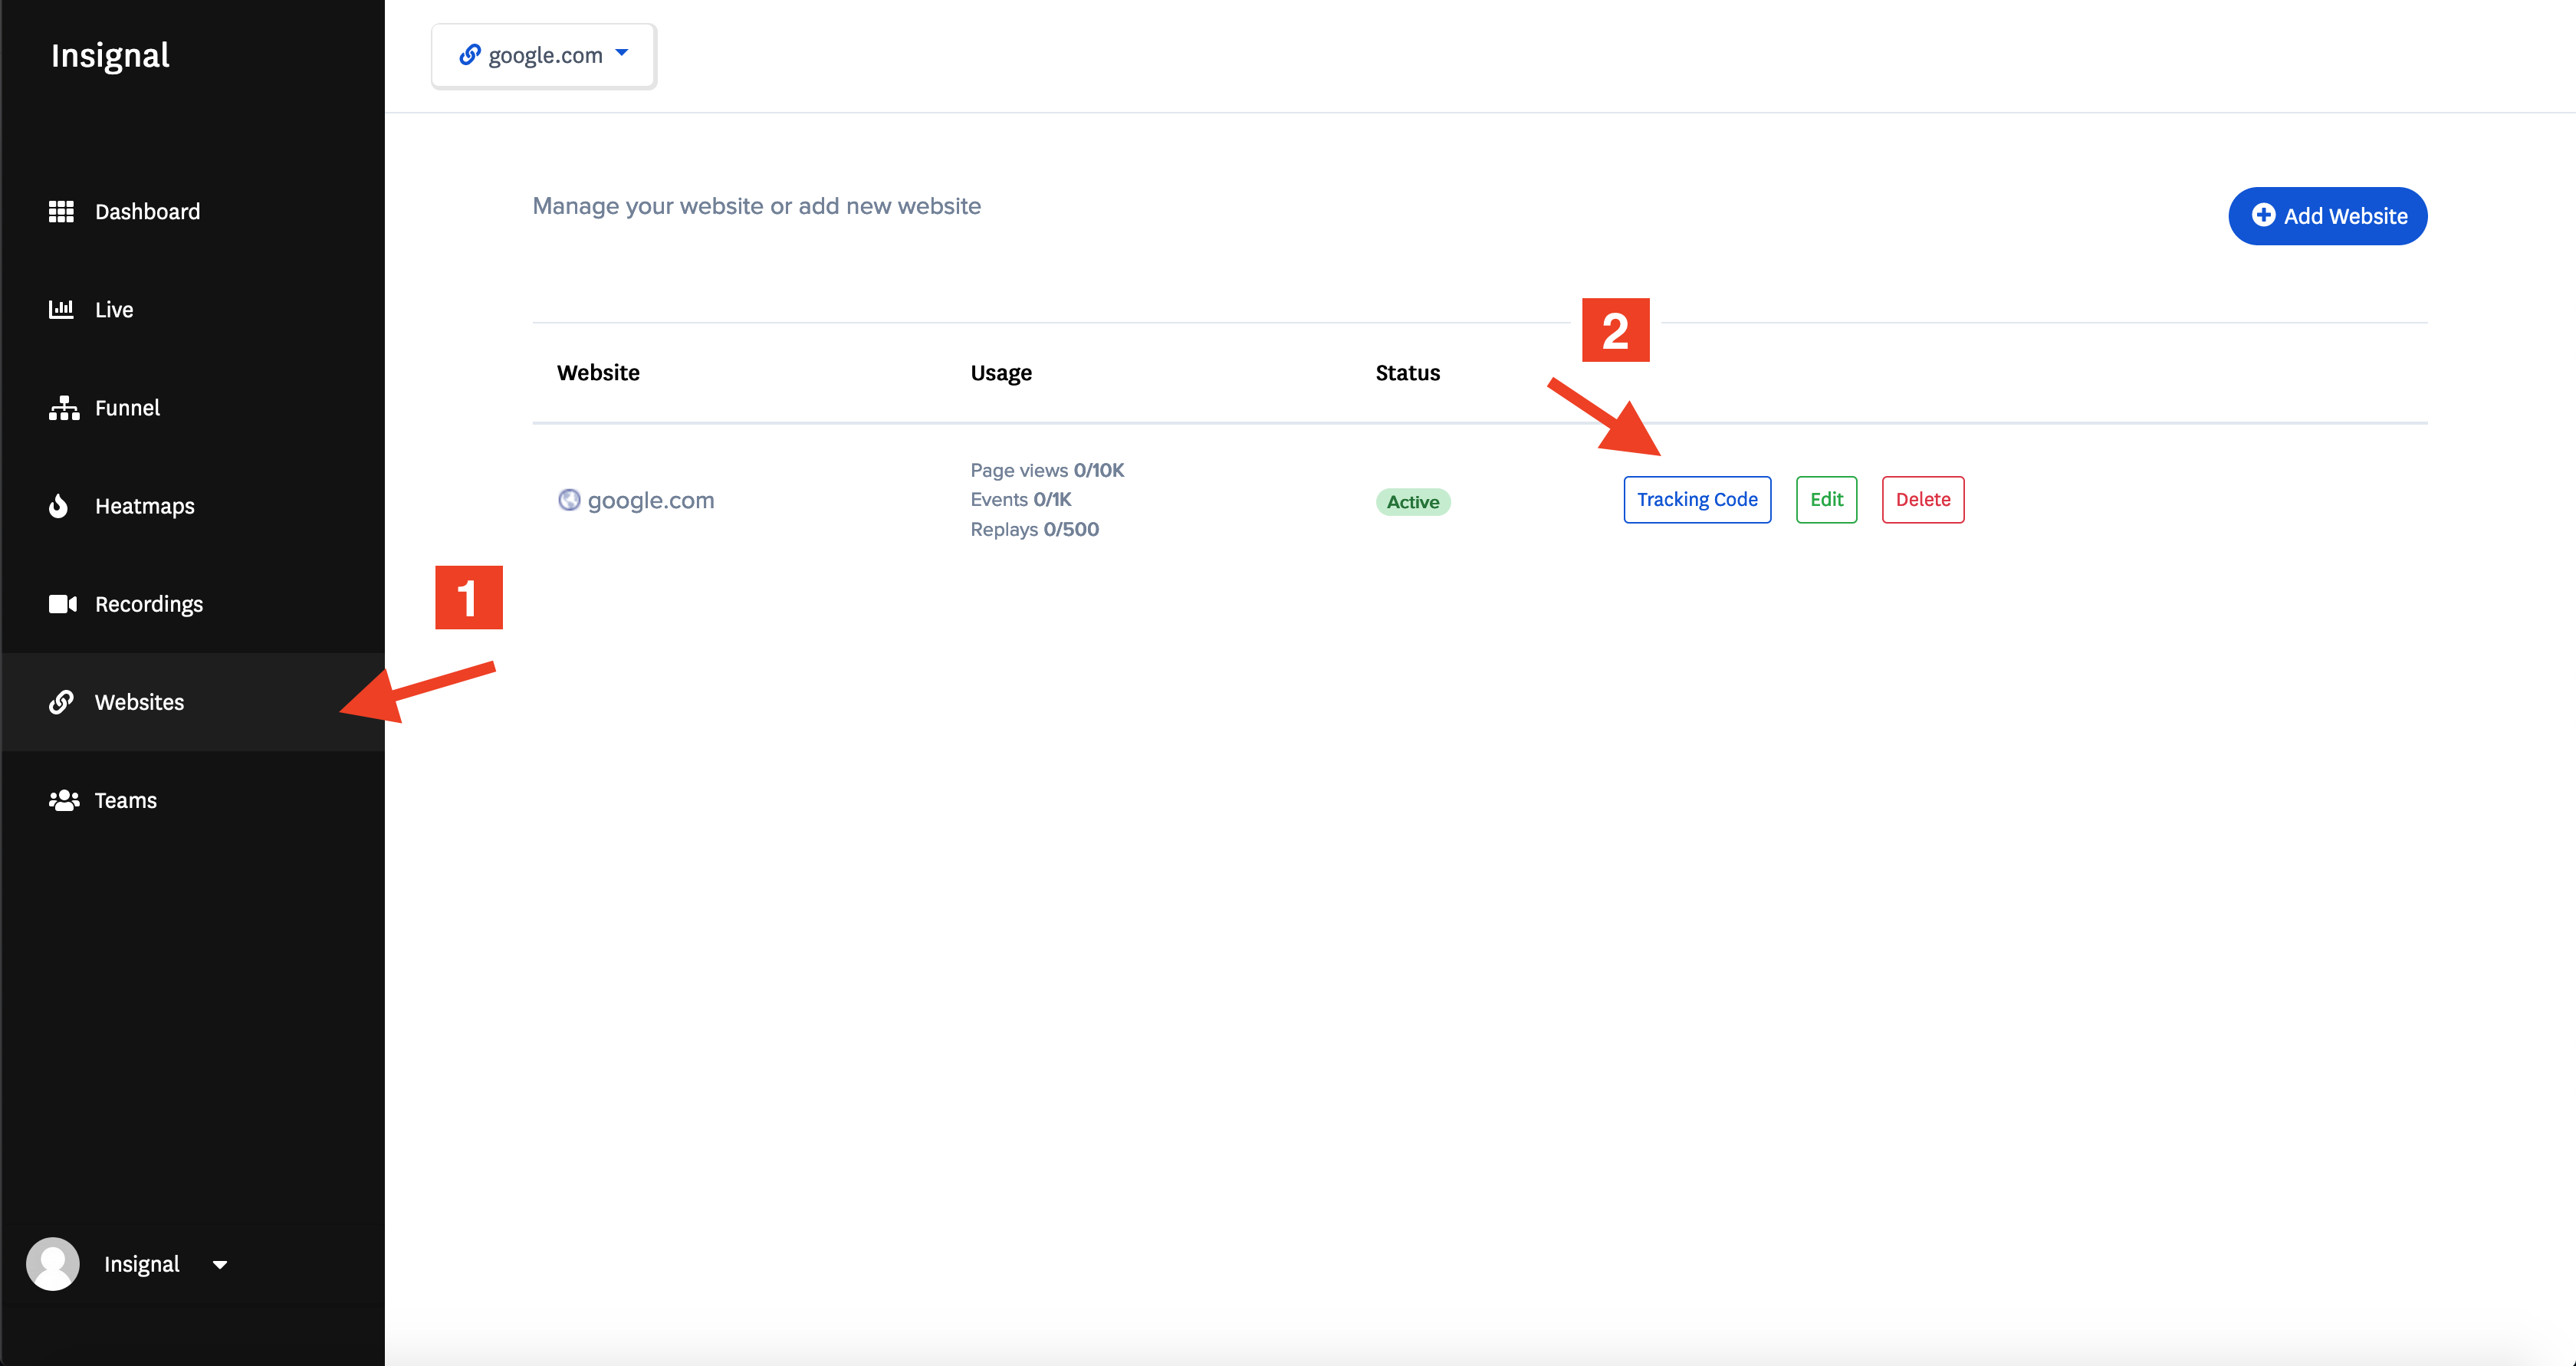
Task: Click the google.com website name in table
Action: tap(650, 501)
